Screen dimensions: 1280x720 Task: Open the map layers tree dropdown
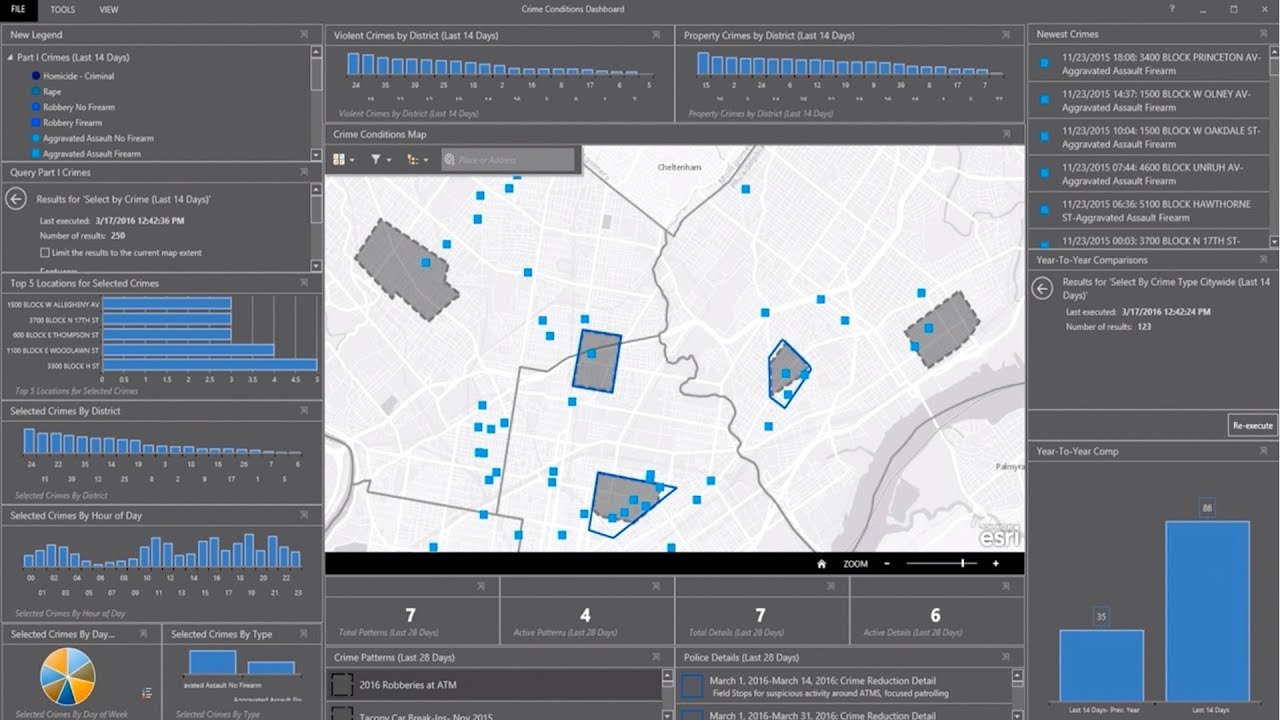coord(417,159)
